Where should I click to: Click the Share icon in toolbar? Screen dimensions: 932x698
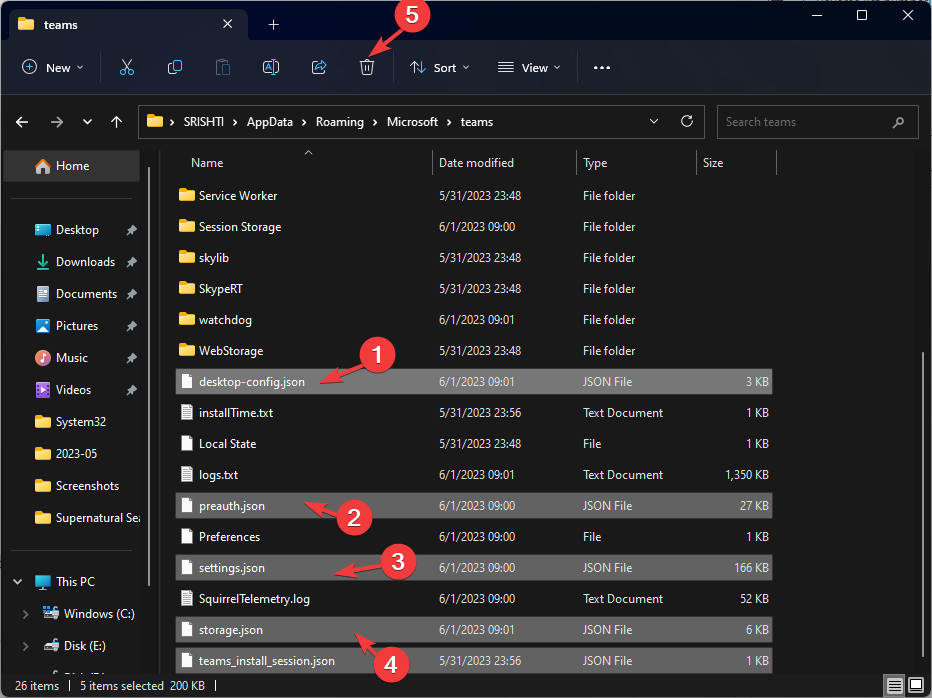point(319,67)
